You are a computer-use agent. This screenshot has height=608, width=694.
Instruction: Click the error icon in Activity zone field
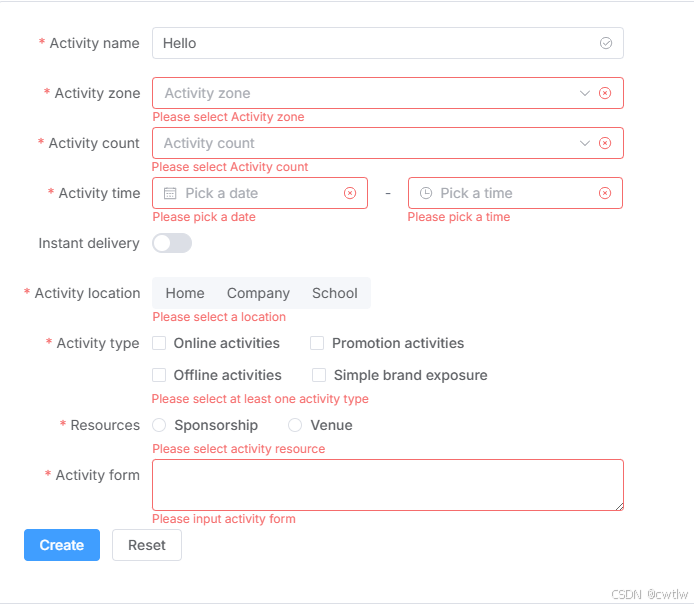[x=605, y=93]
